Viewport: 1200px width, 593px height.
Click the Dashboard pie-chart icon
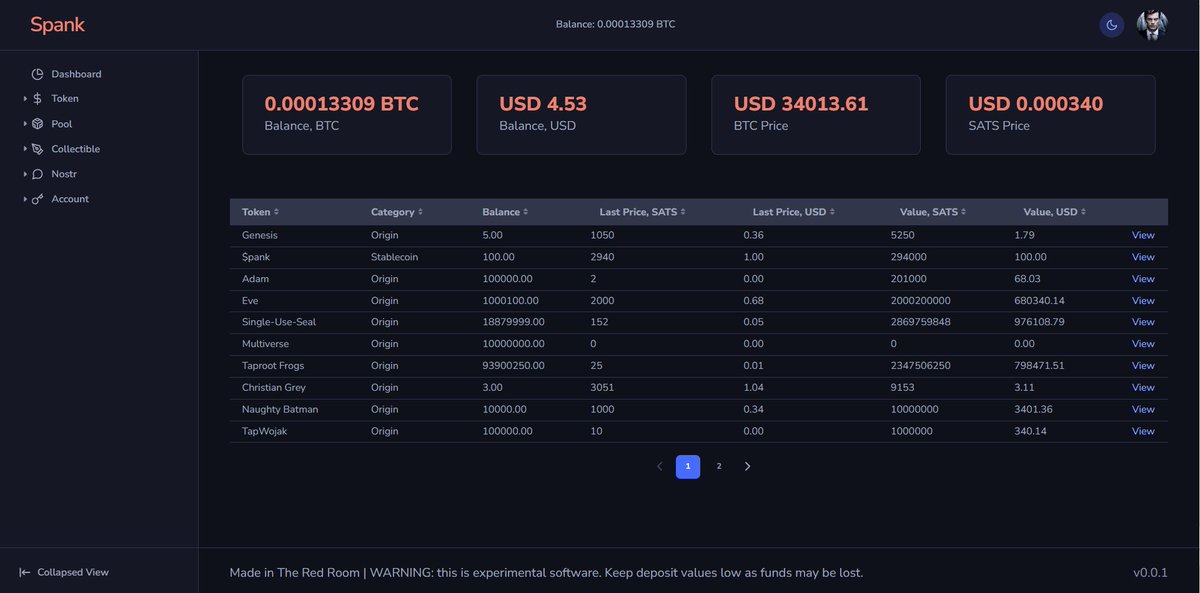[37, 74]
